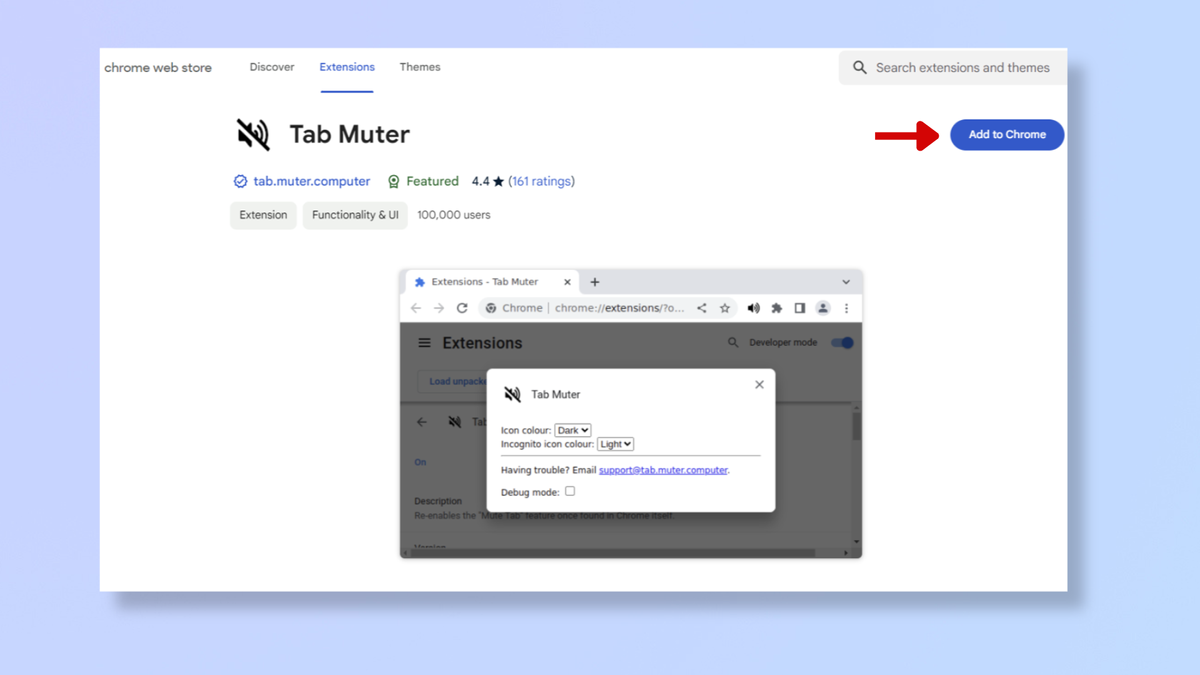1200x675 pixels.
Task: Click the tab strip chevron dropdown
Action: click(846, 282)
